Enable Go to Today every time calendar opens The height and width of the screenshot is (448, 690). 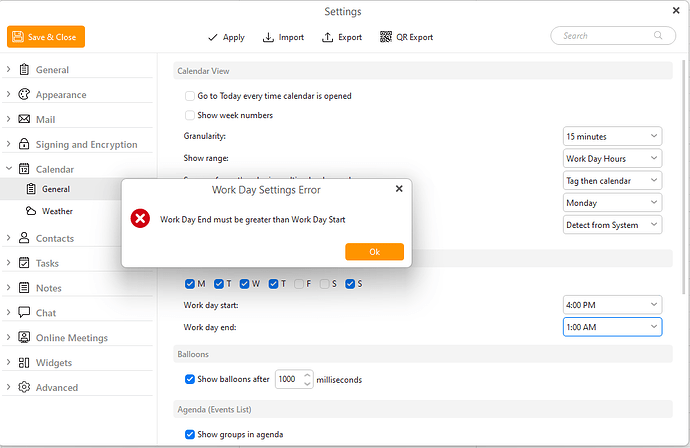(x=190, y=96)
